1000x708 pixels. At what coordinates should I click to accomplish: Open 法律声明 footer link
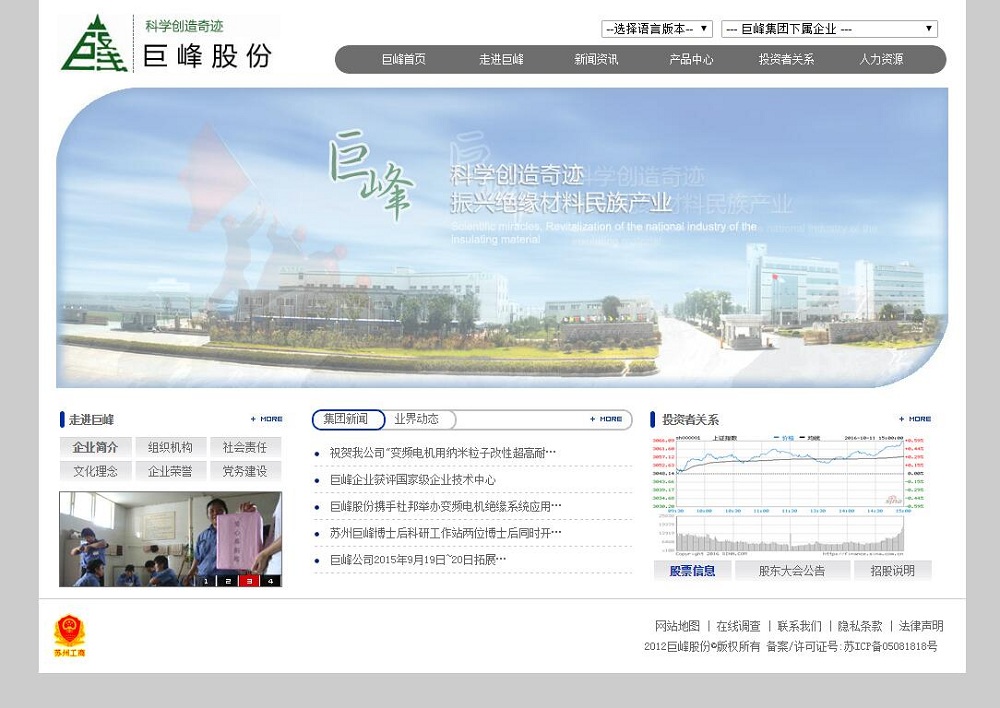pyautogui.click(x=921, y=626)
